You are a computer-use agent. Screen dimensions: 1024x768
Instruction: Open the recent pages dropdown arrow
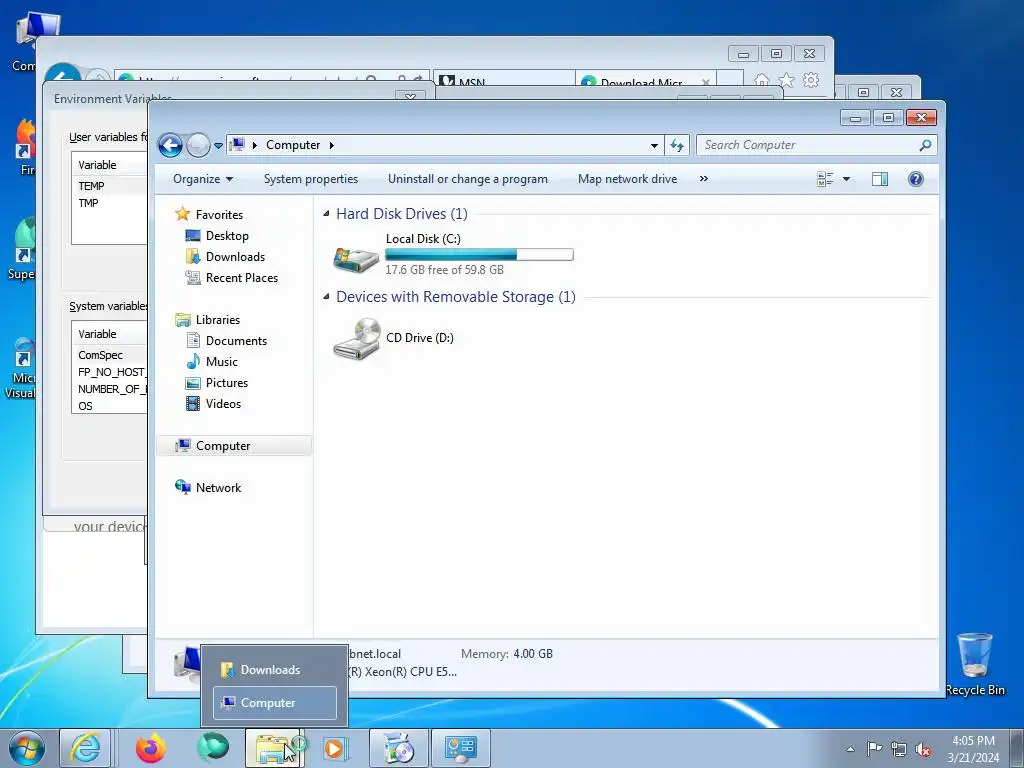218,146
